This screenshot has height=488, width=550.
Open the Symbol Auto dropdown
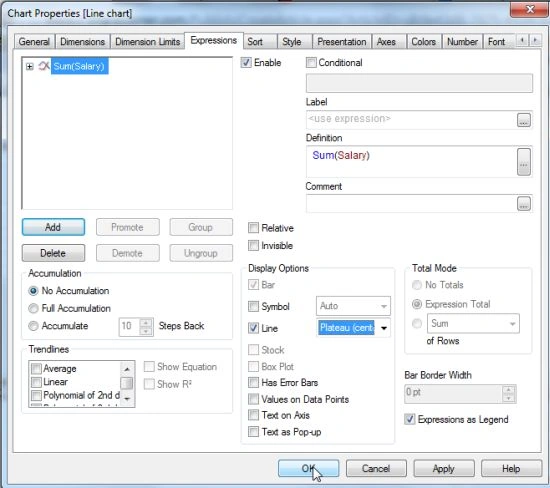pyautogui.click(x=354, y=306)
